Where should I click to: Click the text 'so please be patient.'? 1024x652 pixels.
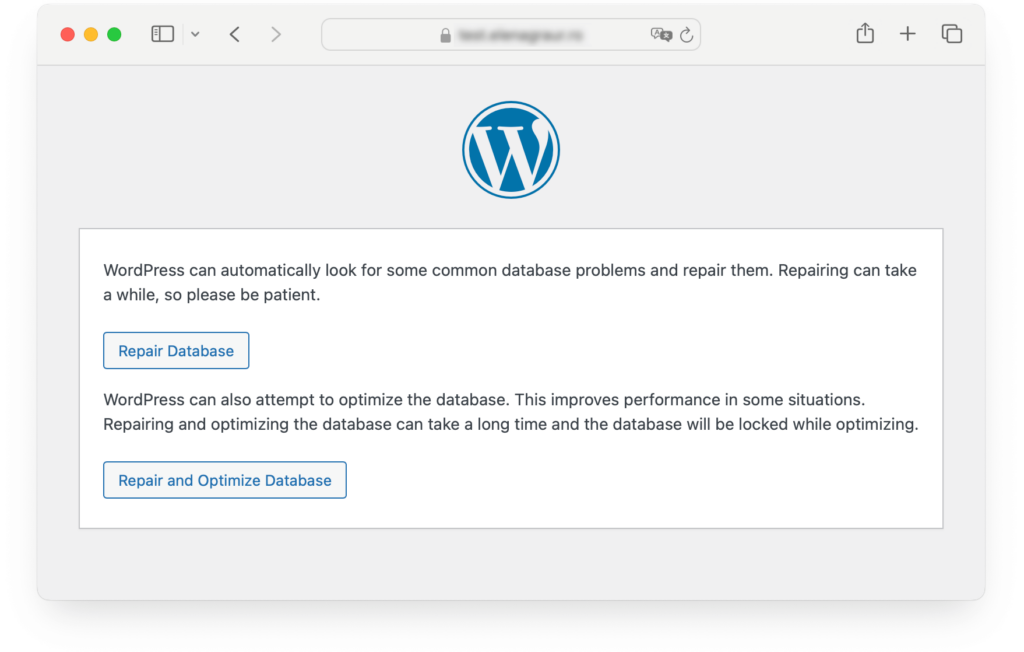[242, 295]
